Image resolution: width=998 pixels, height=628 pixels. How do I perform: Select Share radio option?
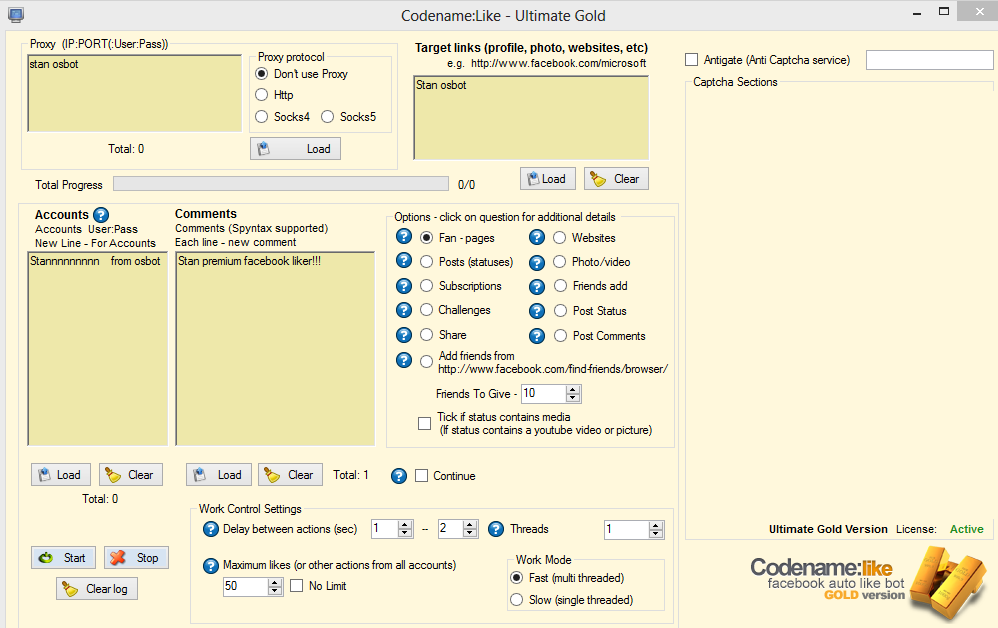[x=426, y=335]
